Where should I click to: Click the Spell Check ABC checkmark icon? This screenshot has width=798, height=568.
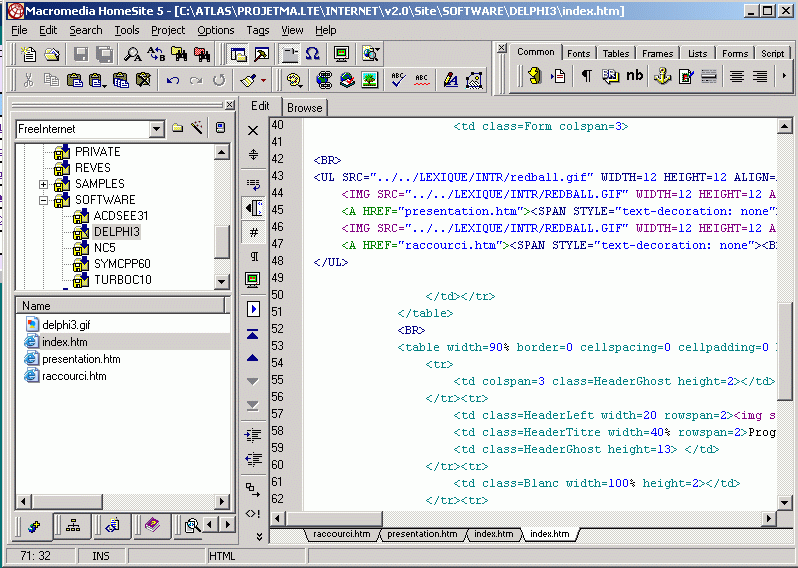[398, 80]
